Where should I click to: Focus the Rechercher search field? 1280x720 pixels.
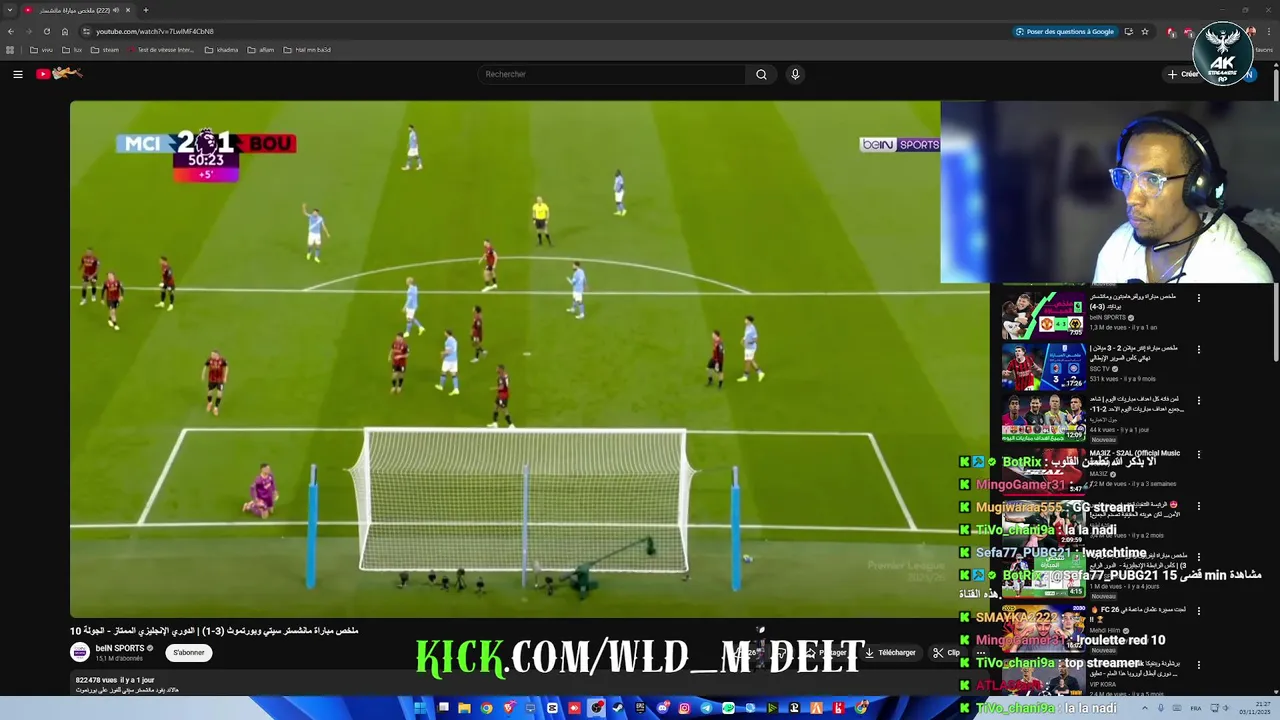(612, 74)
